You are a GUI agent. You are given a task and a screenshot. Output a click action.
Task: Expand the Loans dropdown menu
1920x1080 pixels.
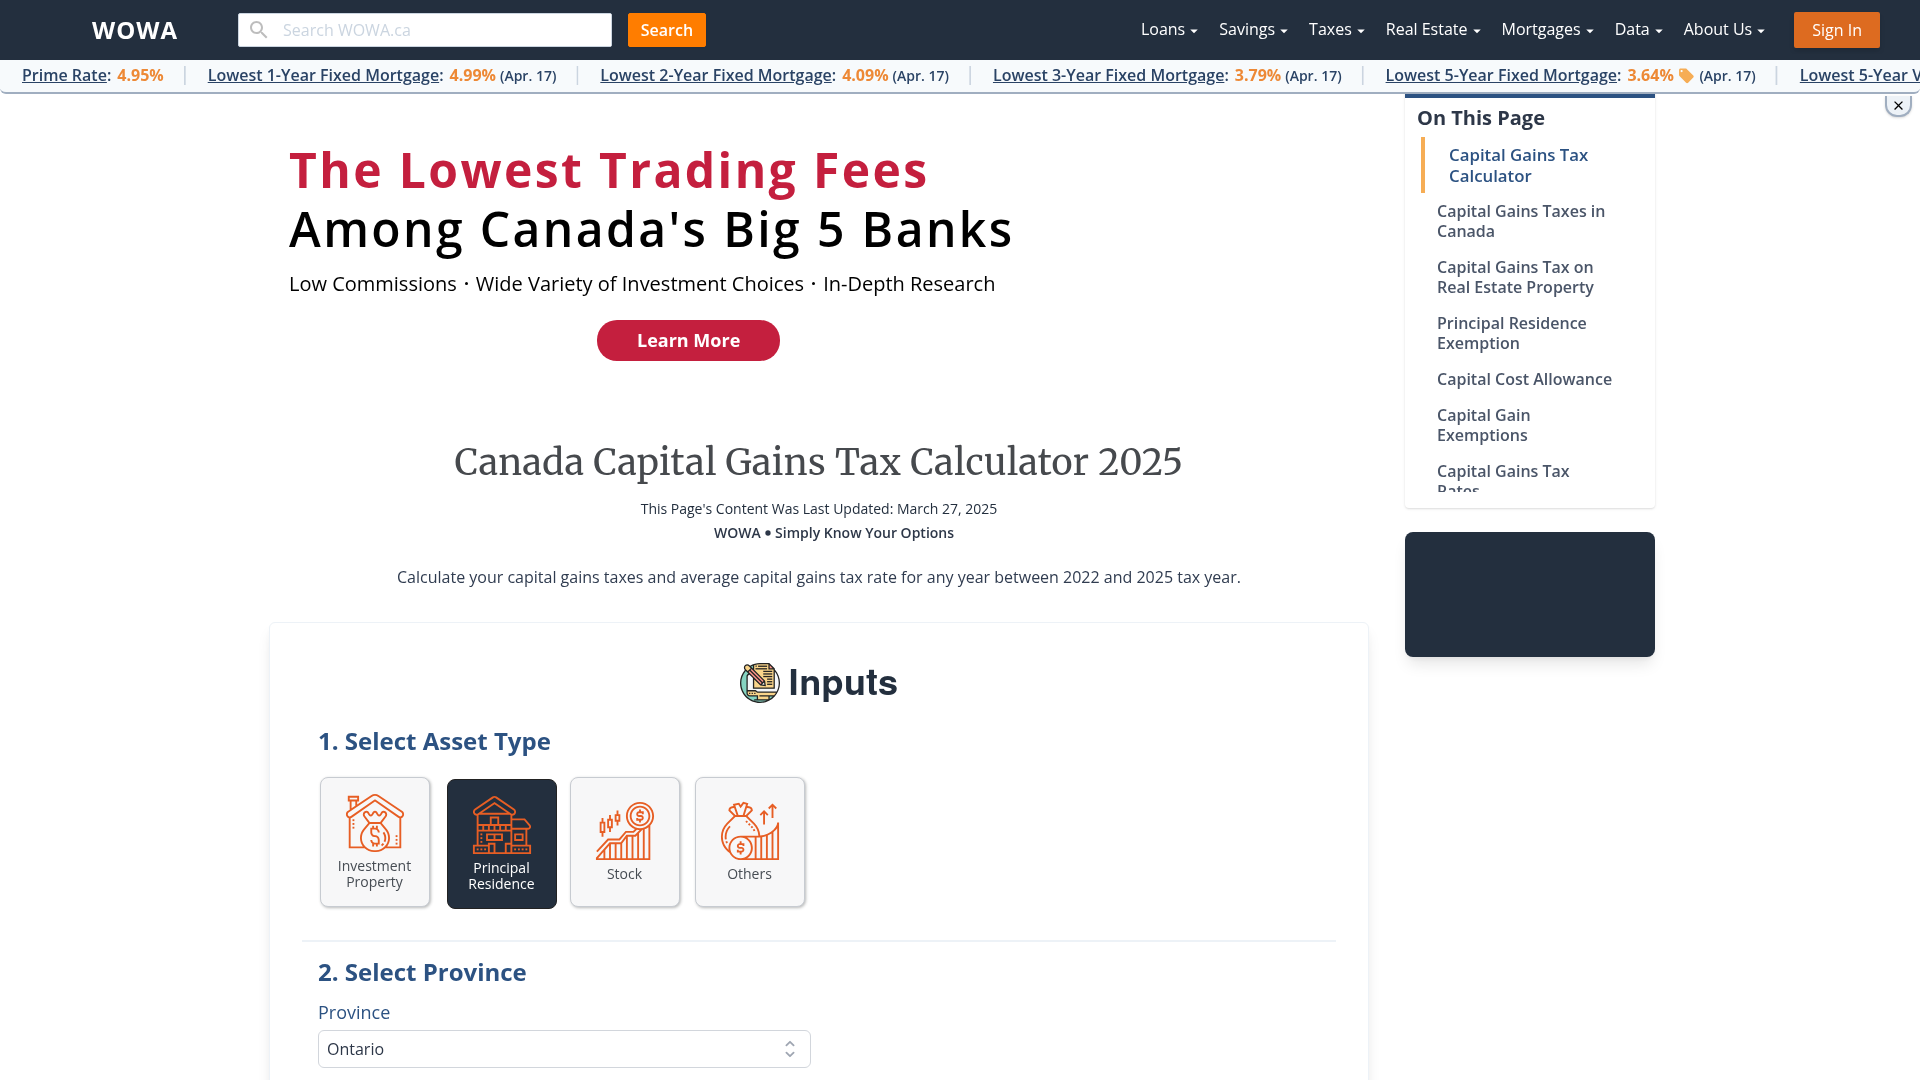pos(1168,29)
